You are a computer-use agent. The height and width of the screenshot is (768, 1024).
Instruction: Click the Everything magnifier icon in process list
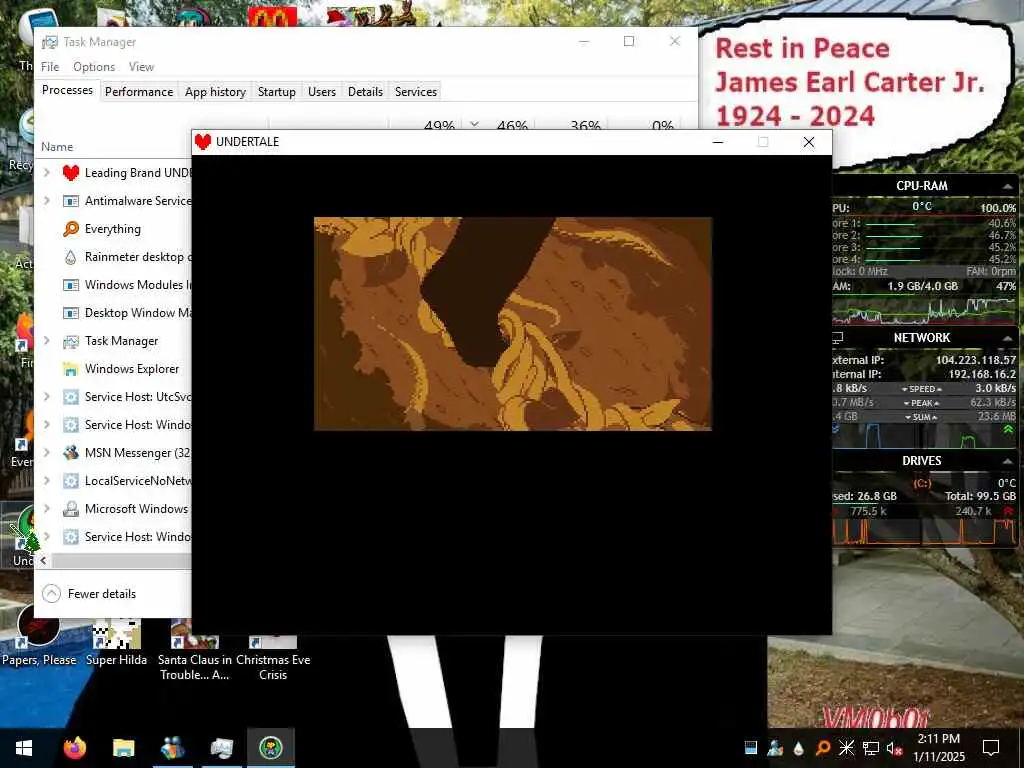[x=71, y=229]
